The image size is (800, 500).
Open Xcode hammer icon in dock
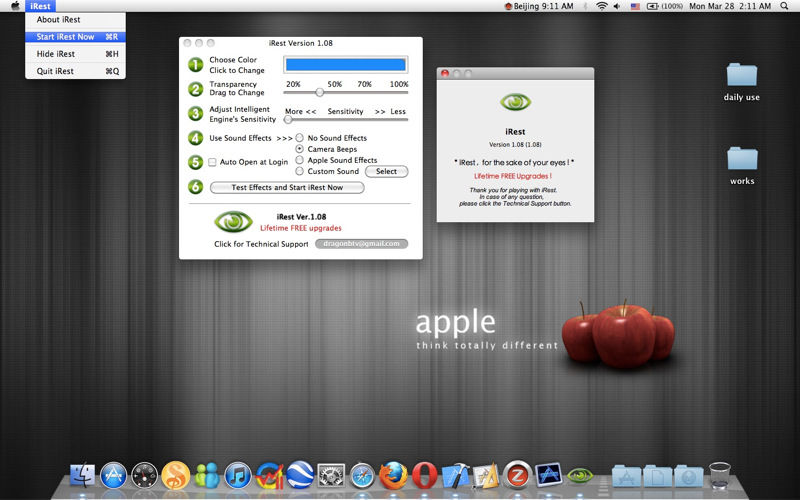[x=455, y=476]
